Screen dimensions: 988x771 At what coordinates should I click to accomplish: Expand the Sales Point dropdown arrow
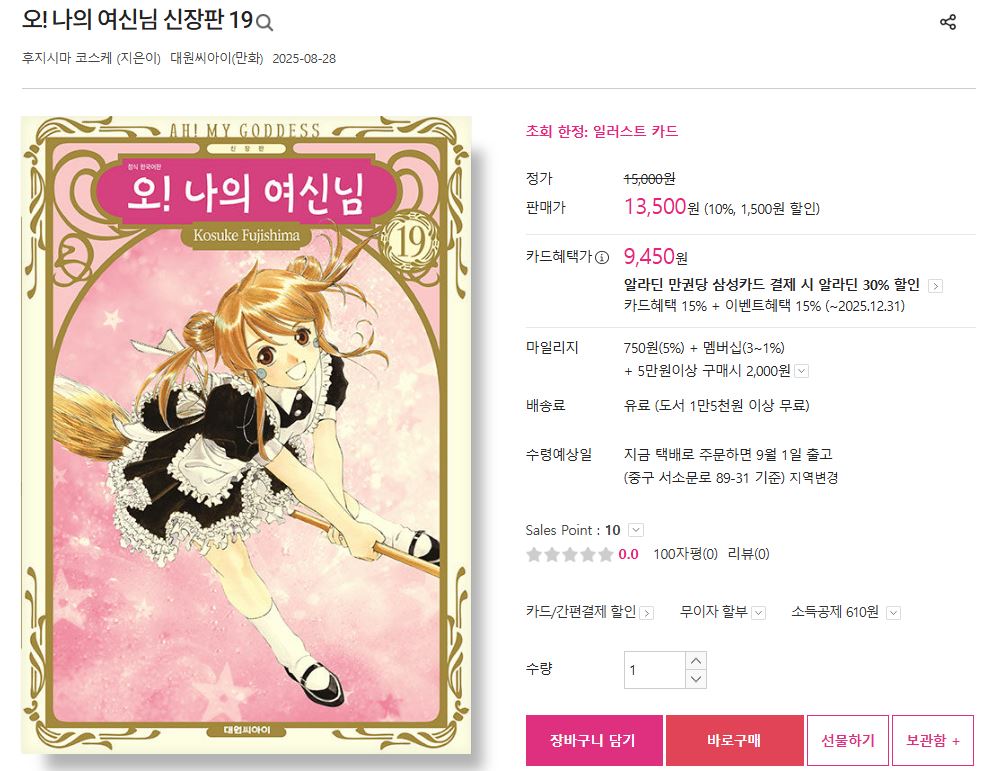[636, 530]
